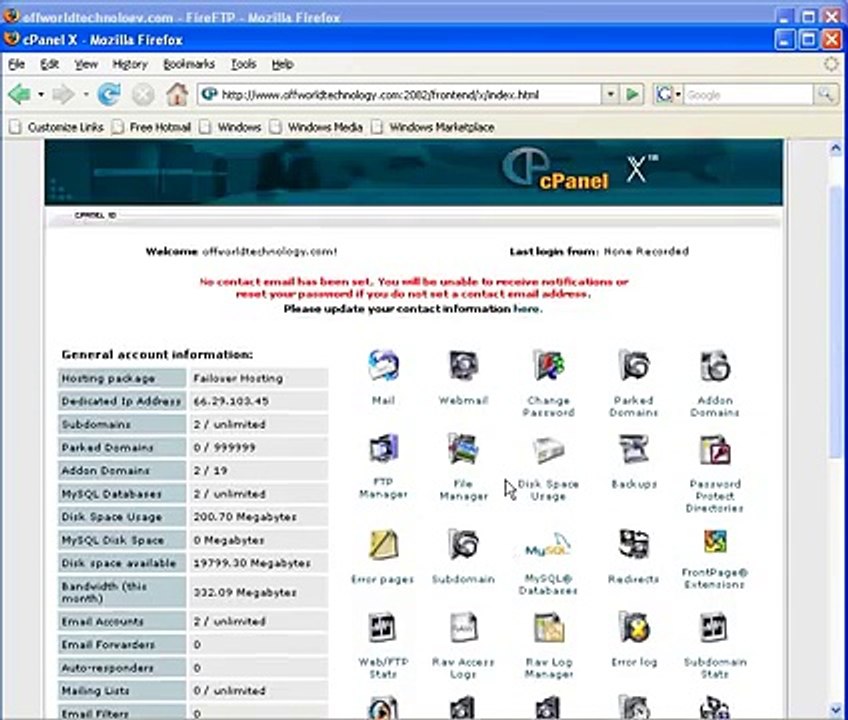Click the 'Email Accounts' label cell
This screenshot has width=848, height=720.
(x=122, y=621)
